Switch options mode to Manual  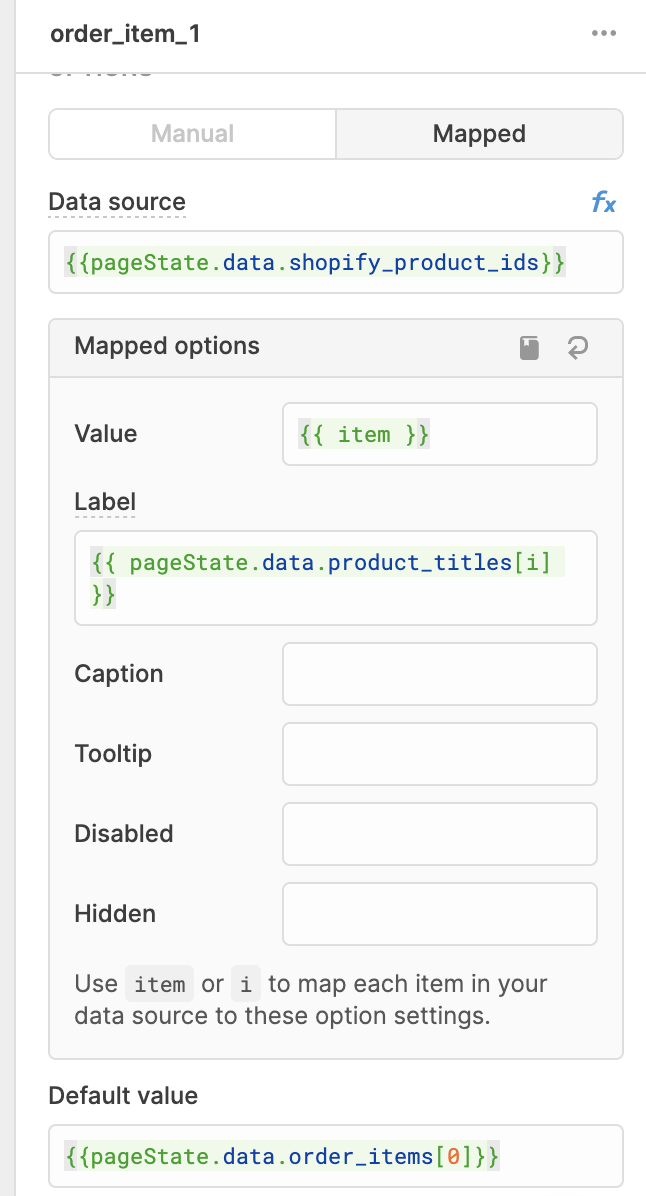(x=192, y=133)
